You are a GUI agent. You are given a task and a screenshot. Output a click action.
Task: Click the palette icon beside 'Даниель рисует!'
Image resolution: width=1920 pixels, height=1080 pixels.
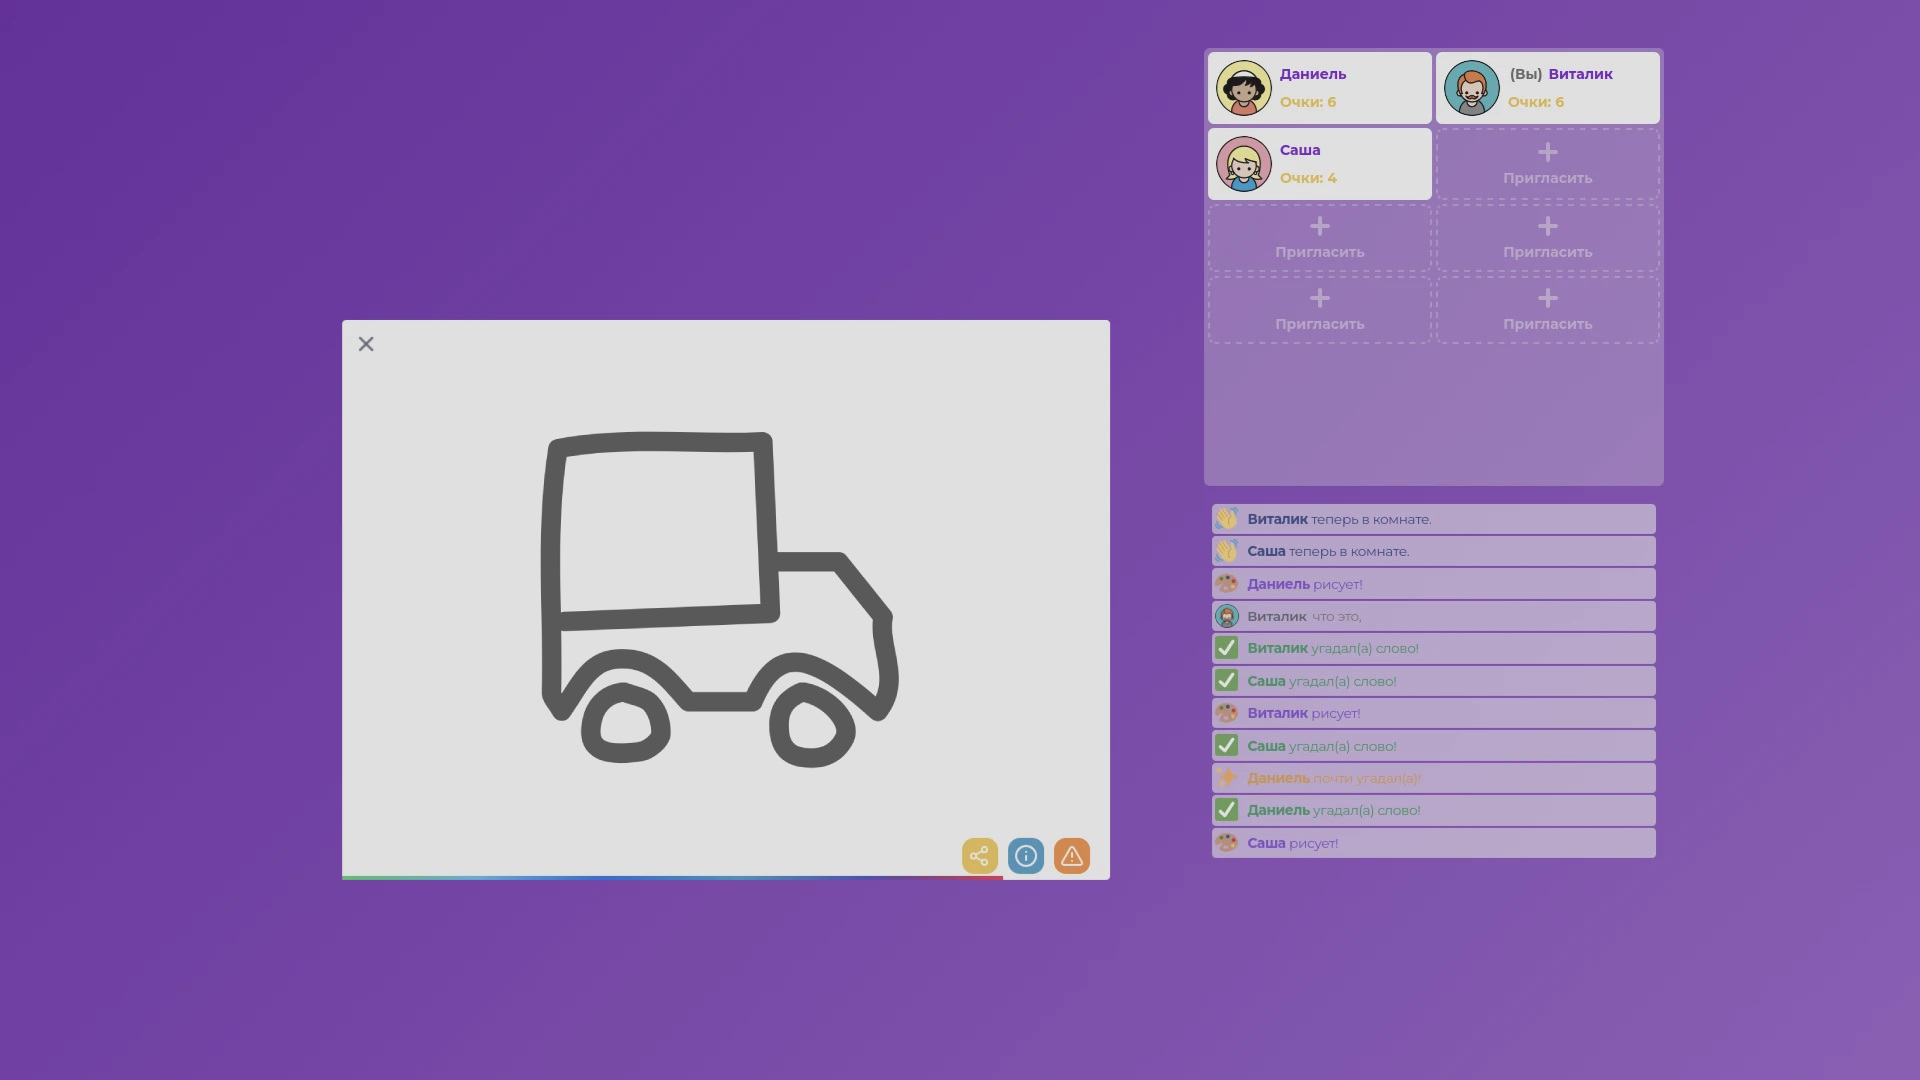1227,583
